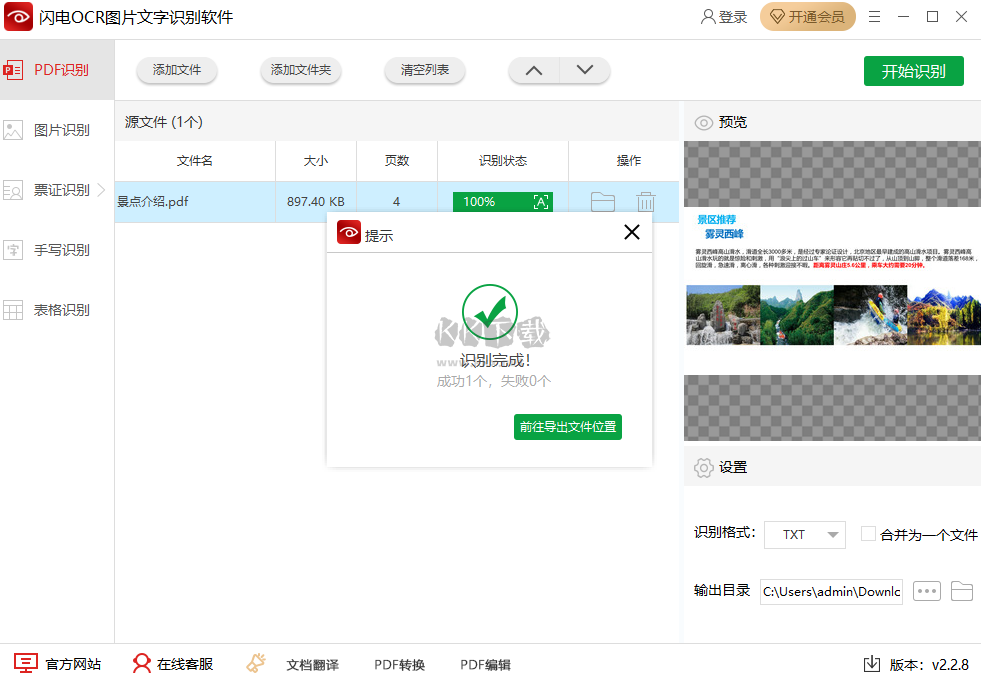Image resolution: width=981 pixels, height=678 pixels.
Task: Open output directory folder icon
Action: point(961,591)
